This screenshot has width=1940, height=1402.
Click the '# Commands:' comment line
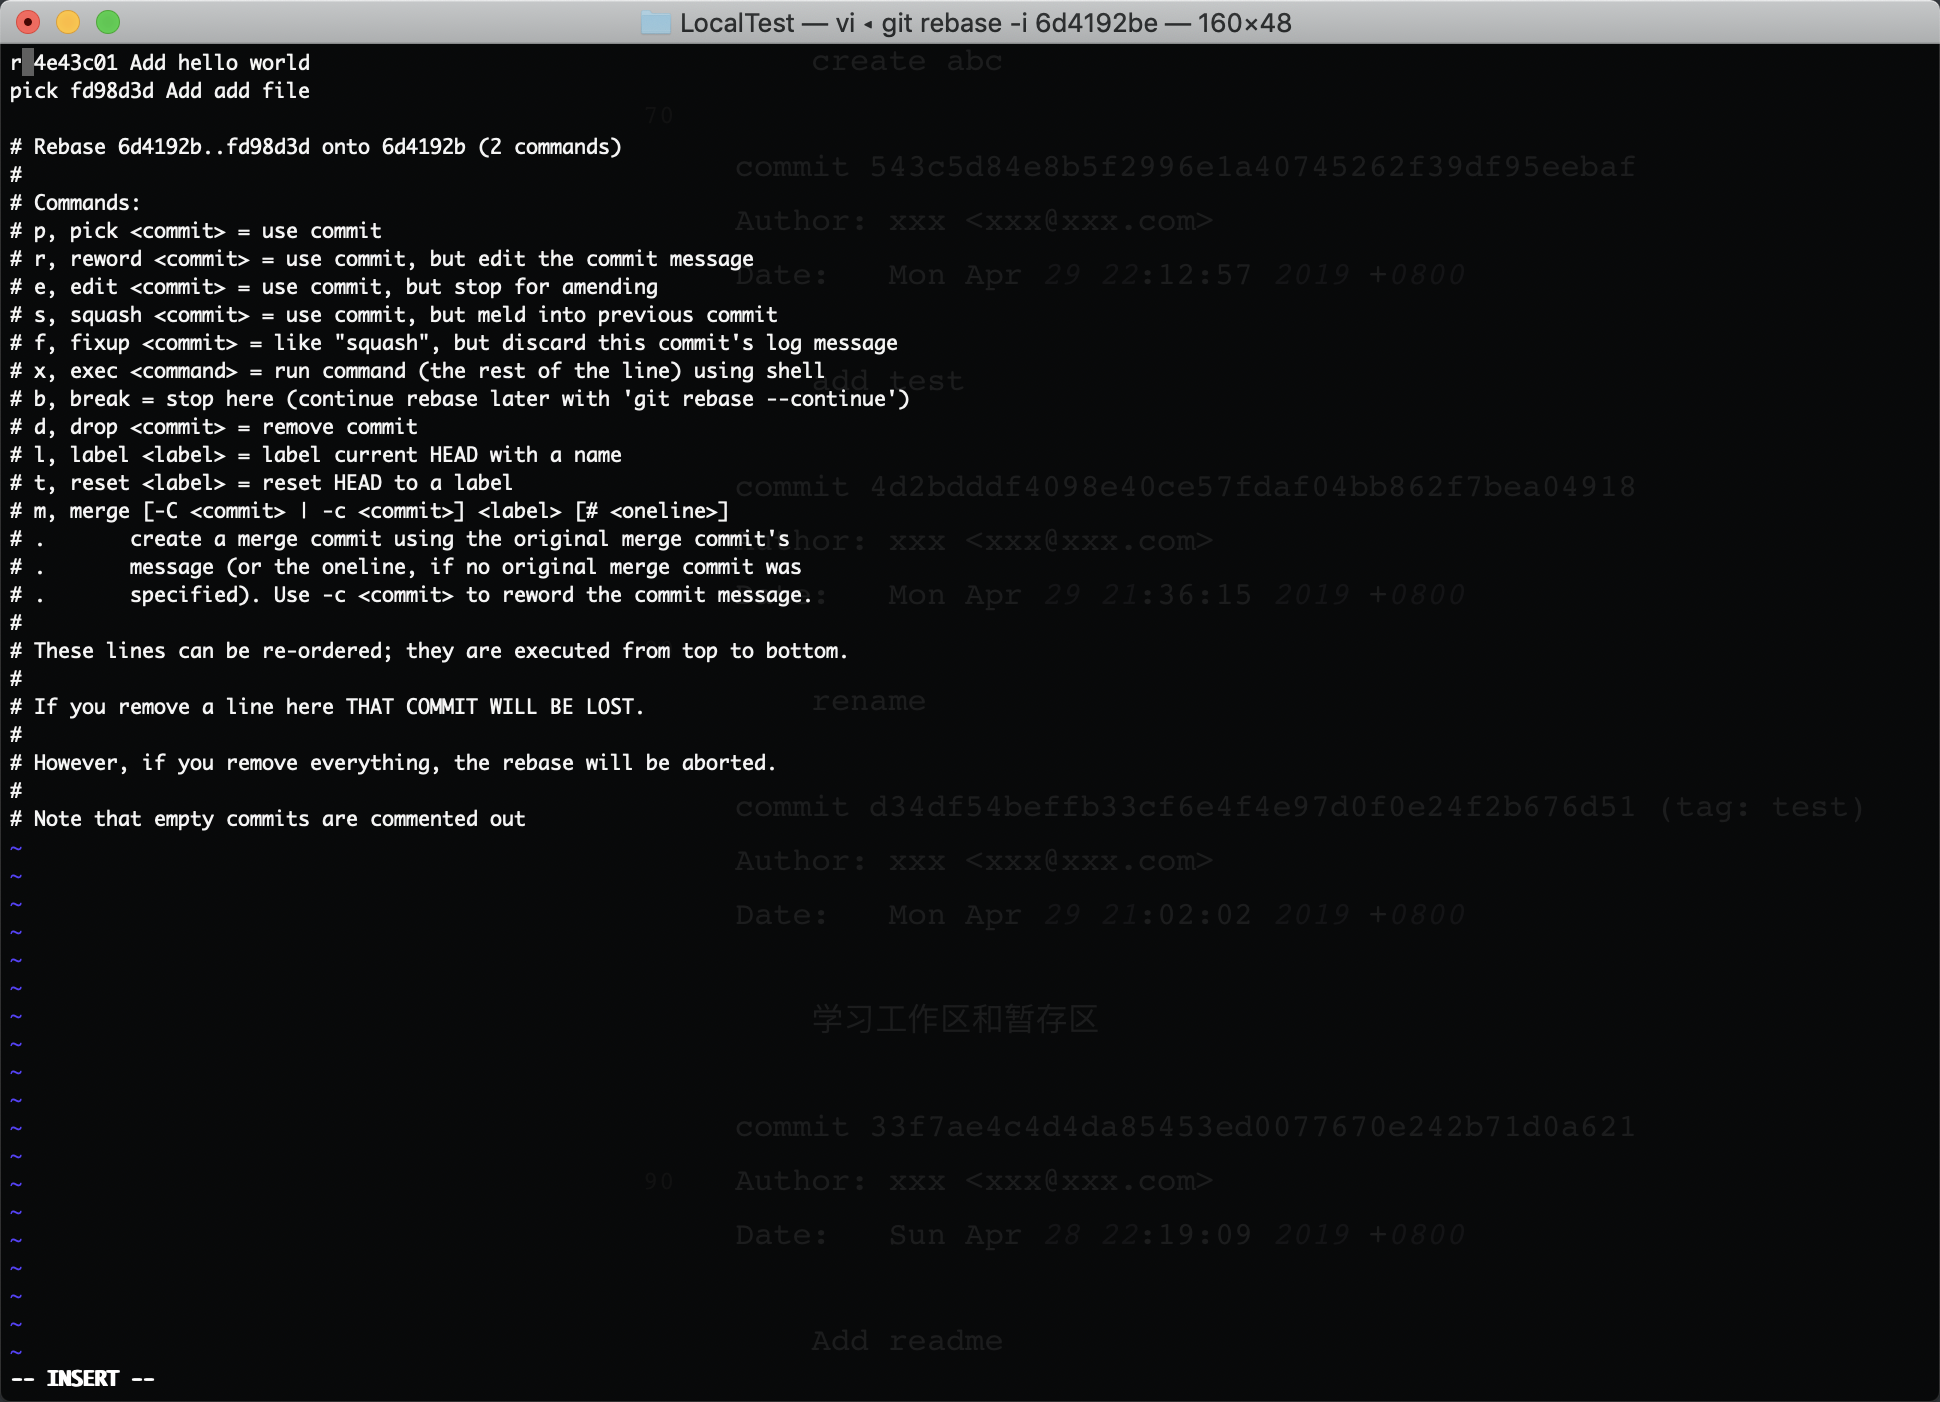tap(75, 203)
